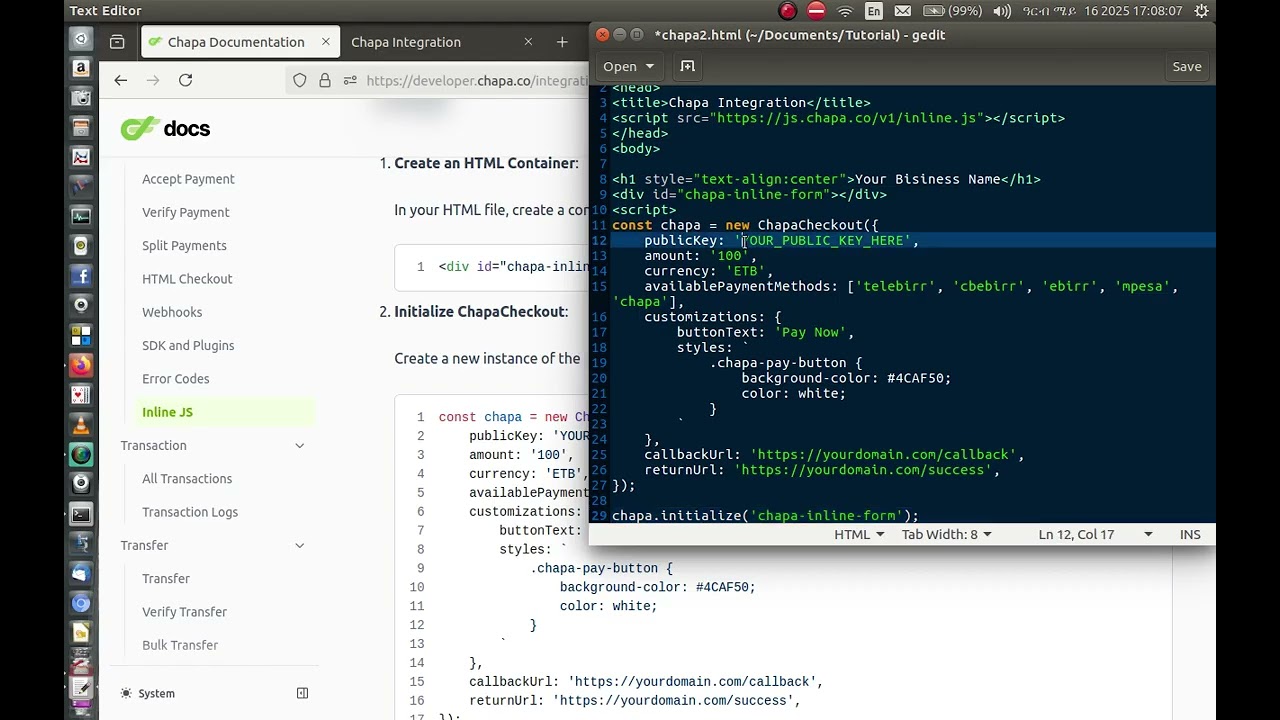Open the All Transactions page
The height and width of the screenshot is (720, 1280).
coord(187,479)
